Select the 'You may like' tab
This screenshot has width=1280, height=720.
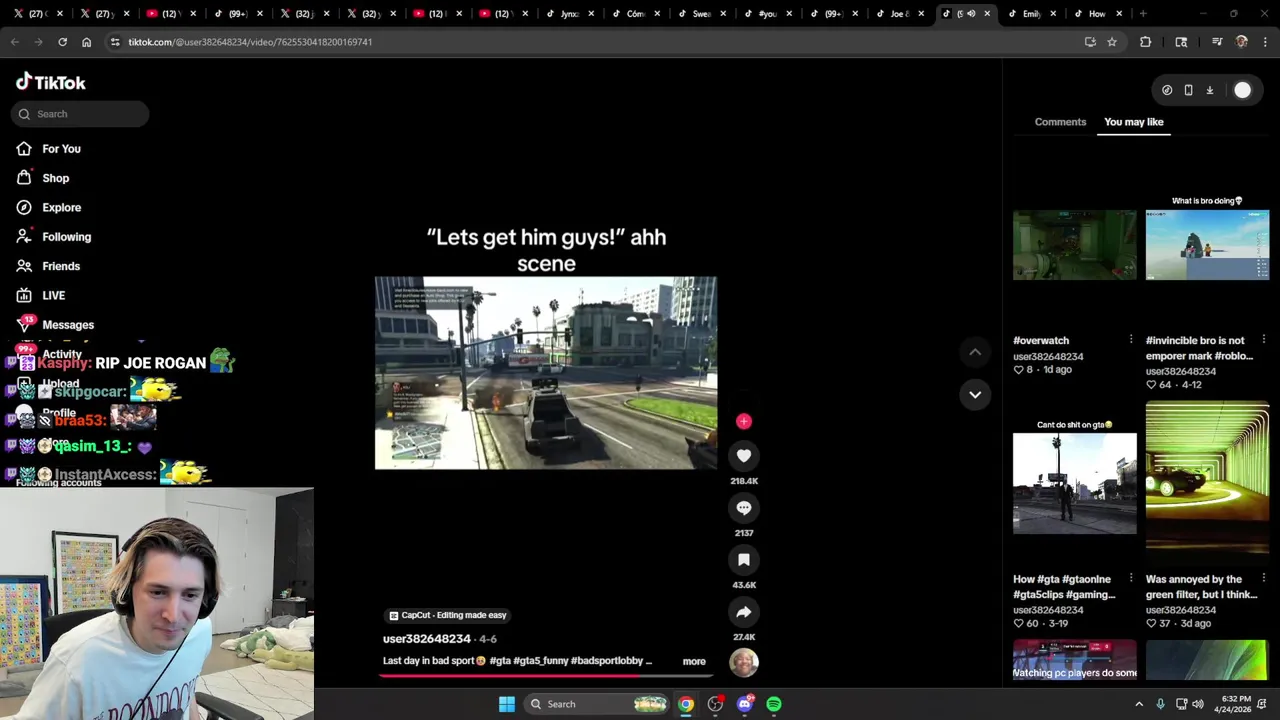[x=1134, y=122]
